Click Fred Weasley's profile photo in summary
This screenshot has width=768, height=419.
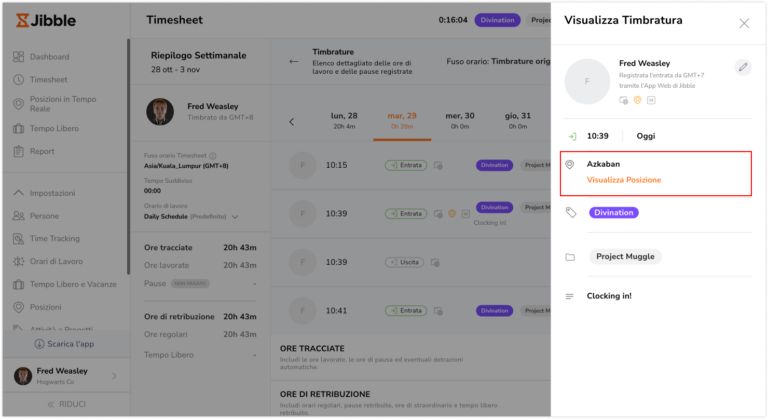[160, 112]
